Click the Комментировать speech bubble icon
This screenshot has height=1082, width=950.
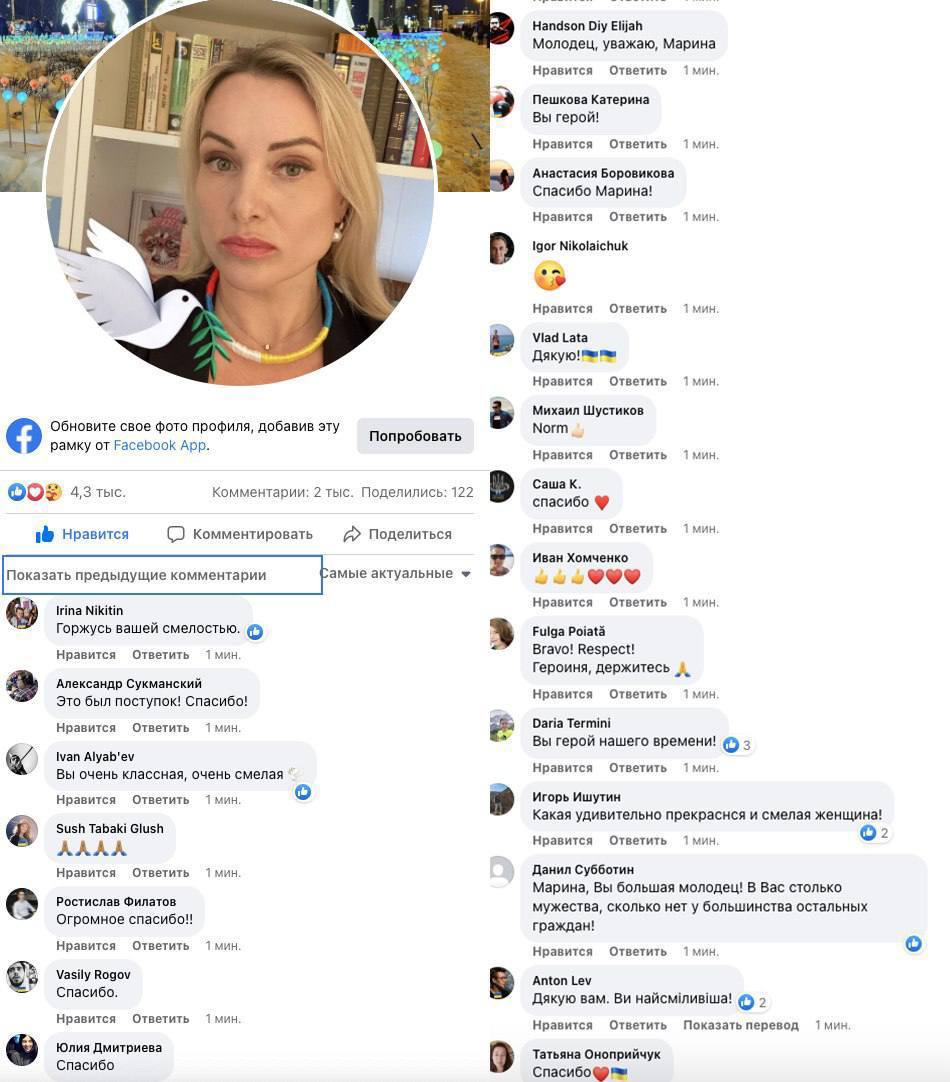coord(176,534)
